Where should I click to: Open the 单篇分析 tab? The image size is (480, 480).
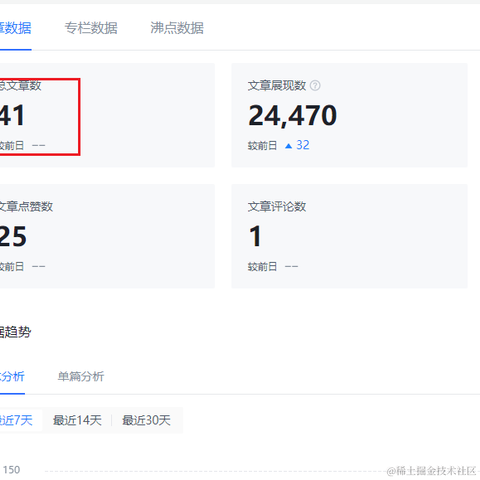click(81, 376)
